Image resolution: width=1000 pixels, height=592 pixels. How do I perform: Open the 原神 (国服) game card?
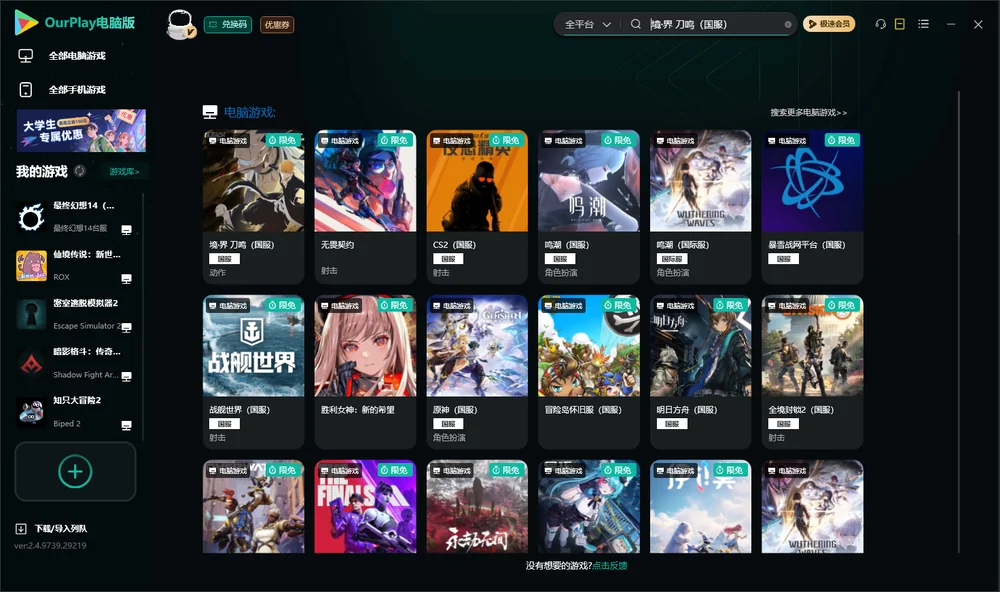[477, 372]
